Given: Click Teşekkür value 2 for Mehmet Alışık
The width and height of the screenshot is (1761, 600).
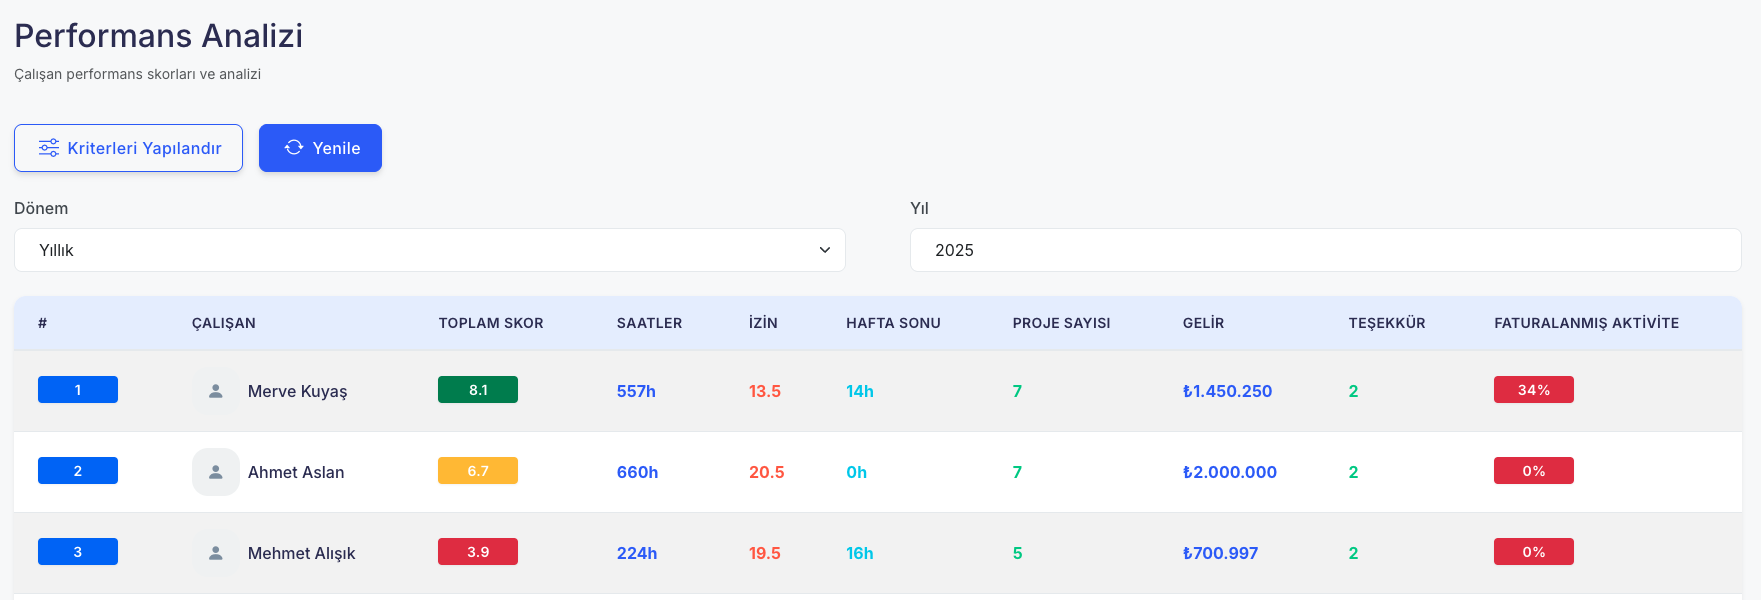Looking at the screenshot, I should click(1354, 553).
